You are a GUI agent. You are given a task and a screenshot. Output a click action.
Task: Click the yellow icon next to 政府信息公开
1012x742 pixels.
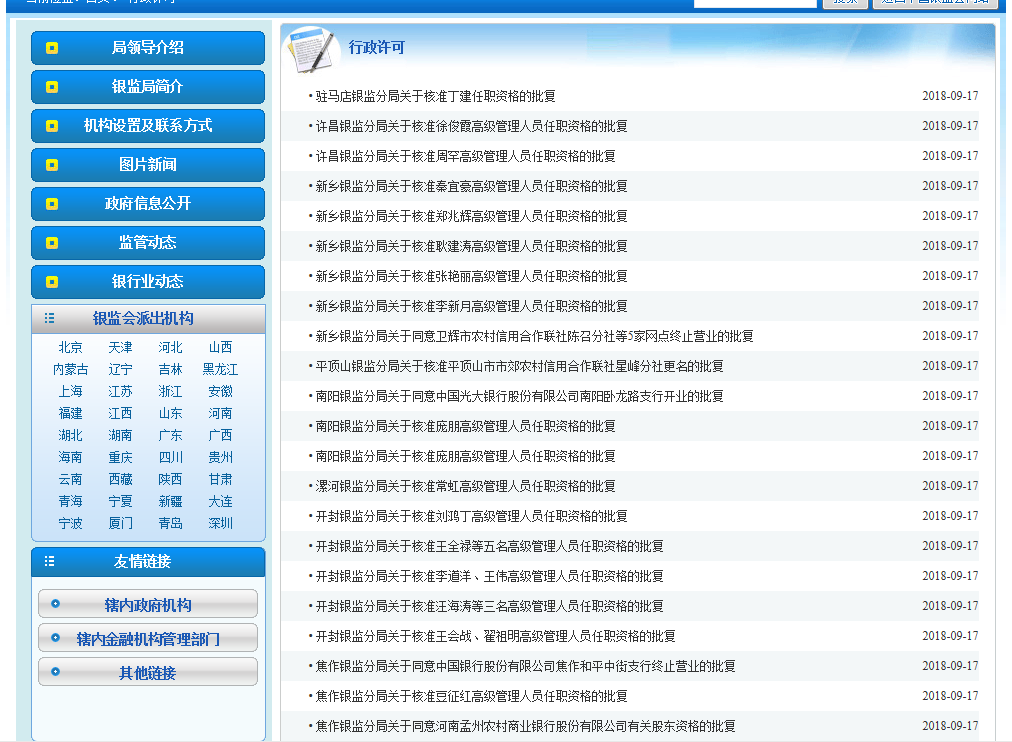pos(52,204)
